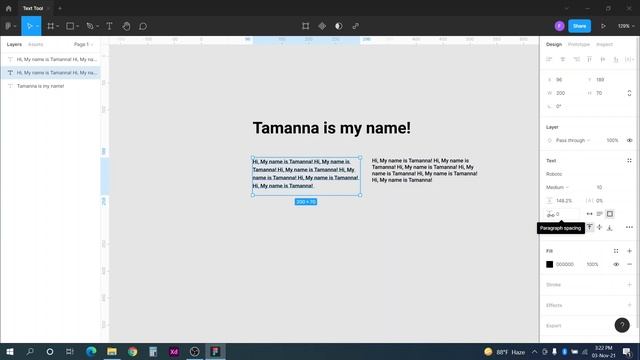Click Align right icon in Design panel
This screenshot has width=640, height=360.
point(576,60)
